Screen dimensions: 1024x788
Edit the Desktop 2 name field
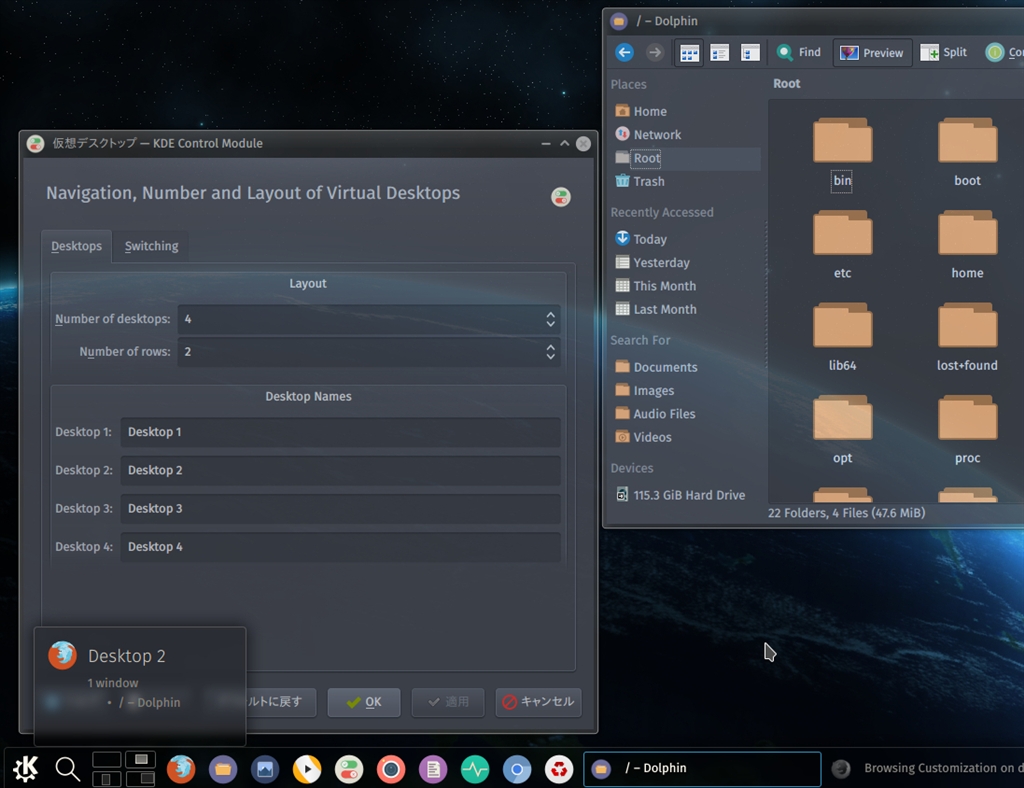pos(340,470)
